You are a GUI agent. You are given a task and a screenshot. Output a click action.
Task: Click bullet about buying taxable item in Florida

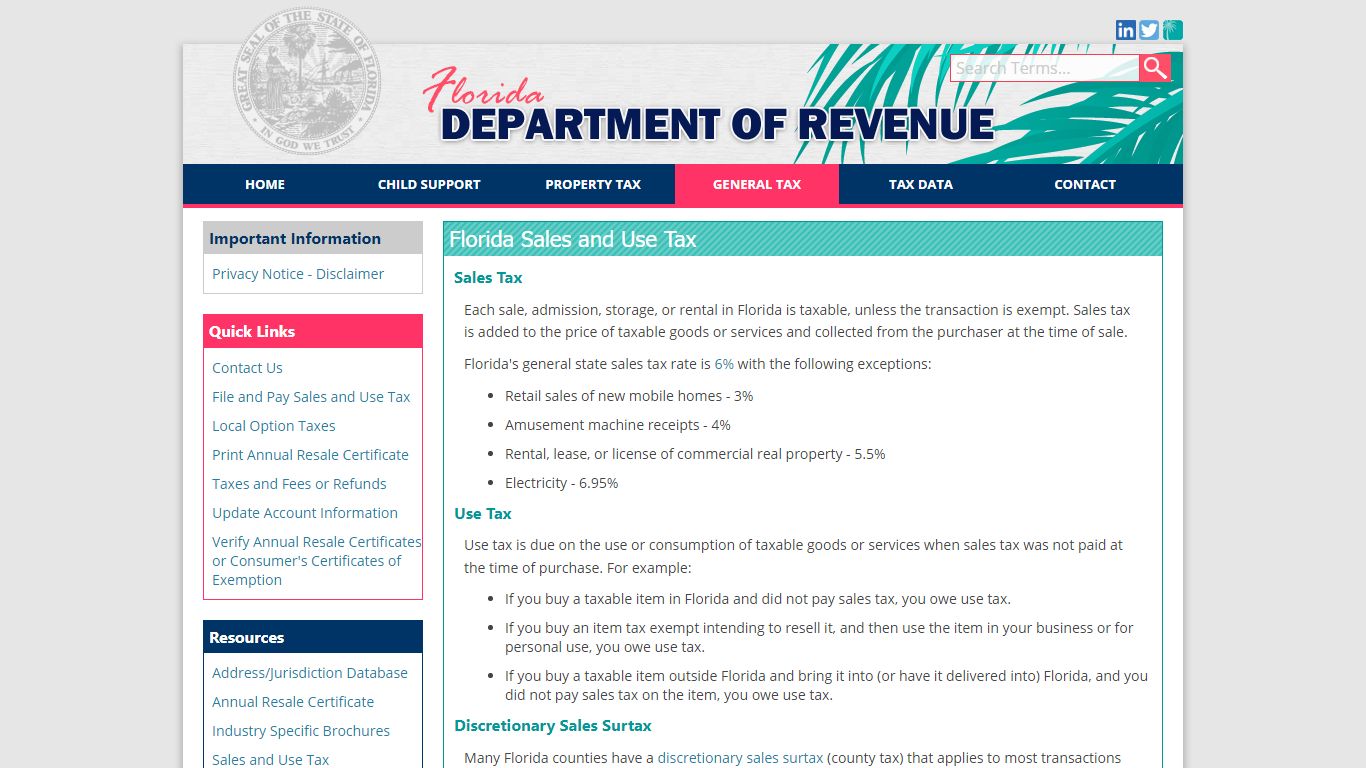point(758,599)
